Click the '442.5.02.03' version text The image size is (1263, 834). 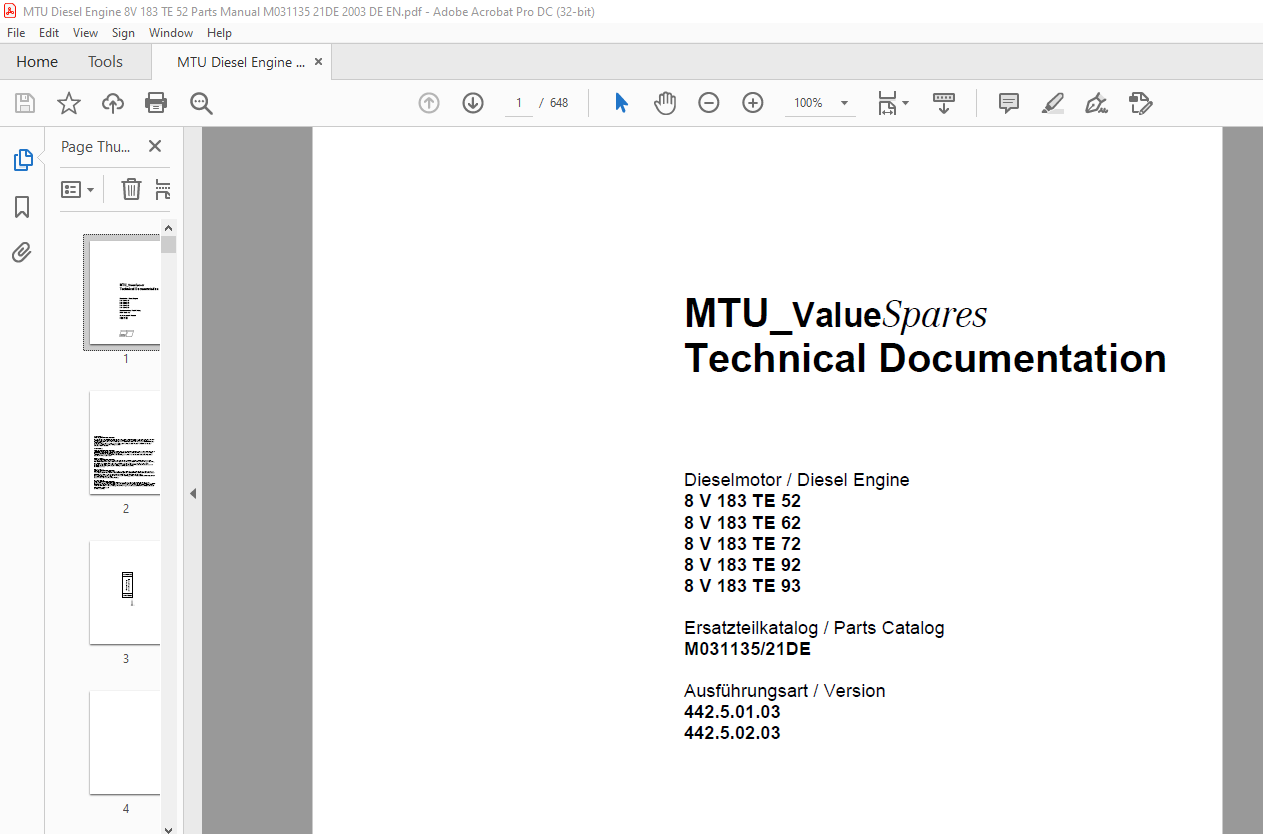pos(732,733)
